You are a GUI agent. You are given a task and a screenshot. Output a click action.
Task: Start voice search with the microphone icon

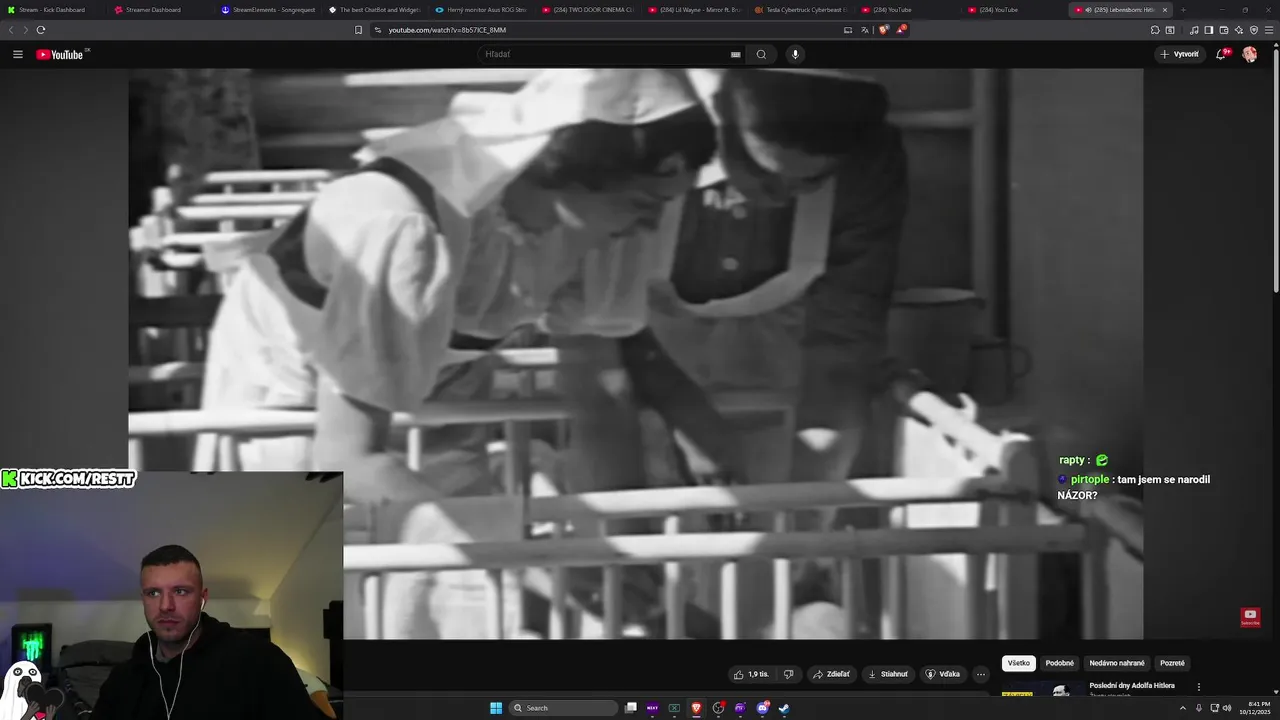795,54
